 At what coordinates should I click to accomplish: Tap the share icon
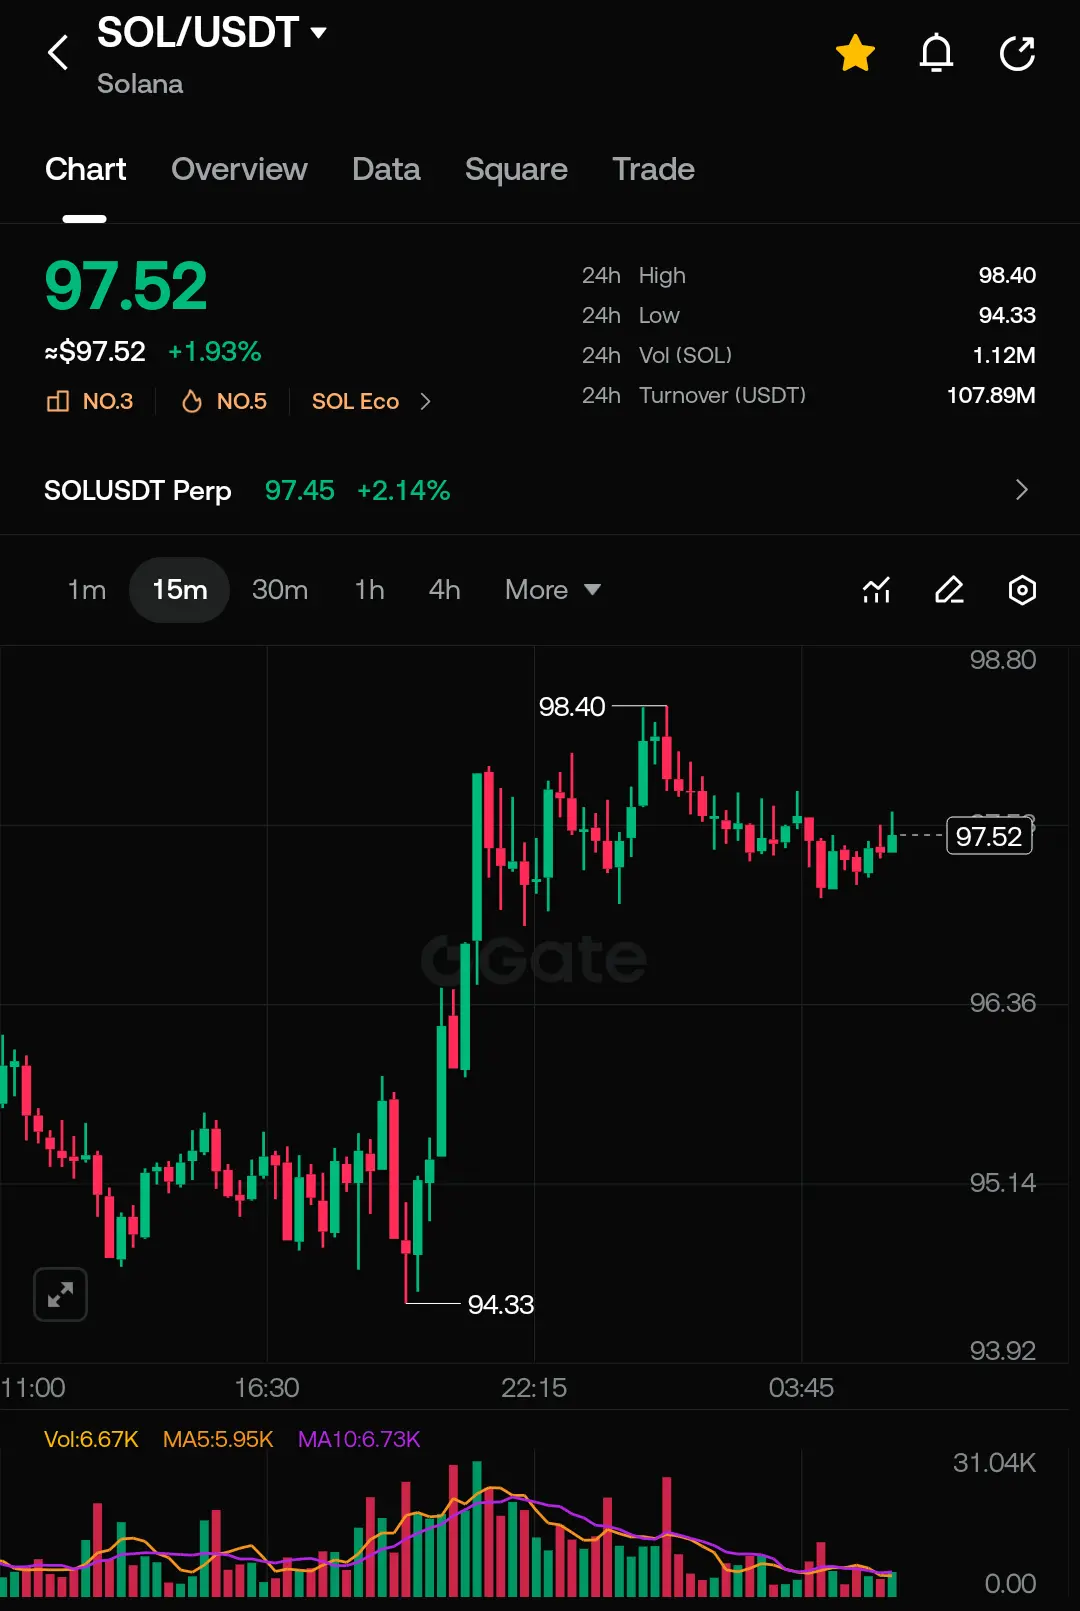pos(1017,53)
